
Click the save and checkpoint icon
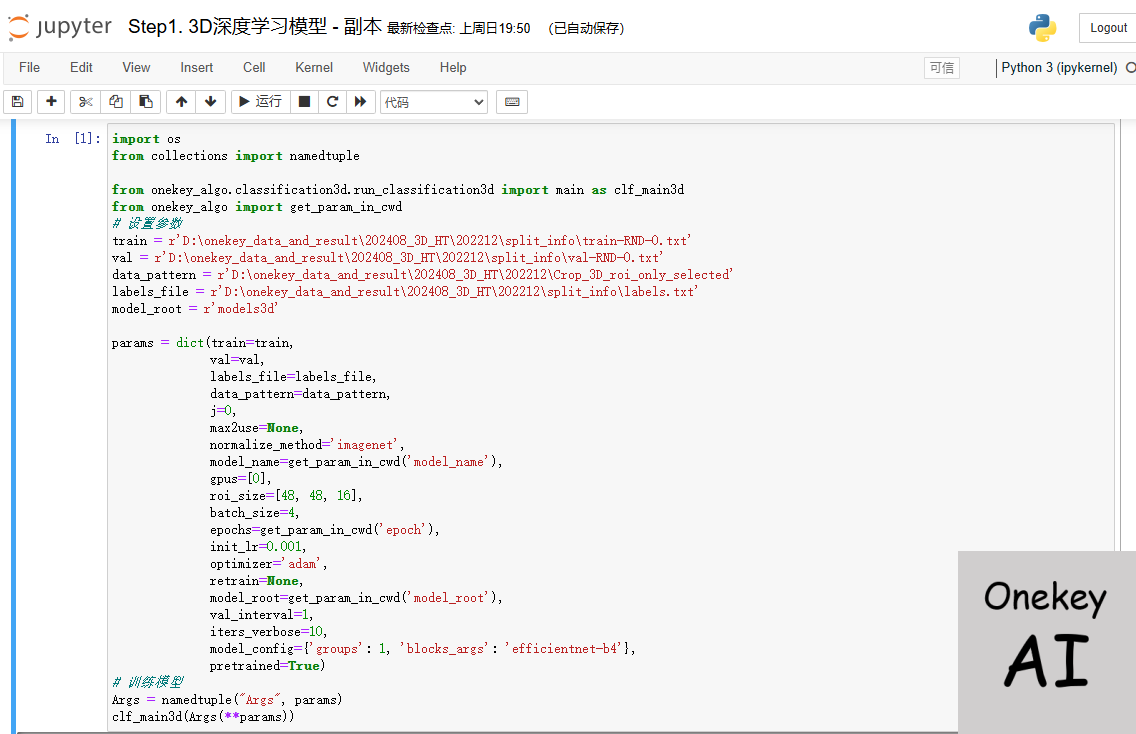17,102
